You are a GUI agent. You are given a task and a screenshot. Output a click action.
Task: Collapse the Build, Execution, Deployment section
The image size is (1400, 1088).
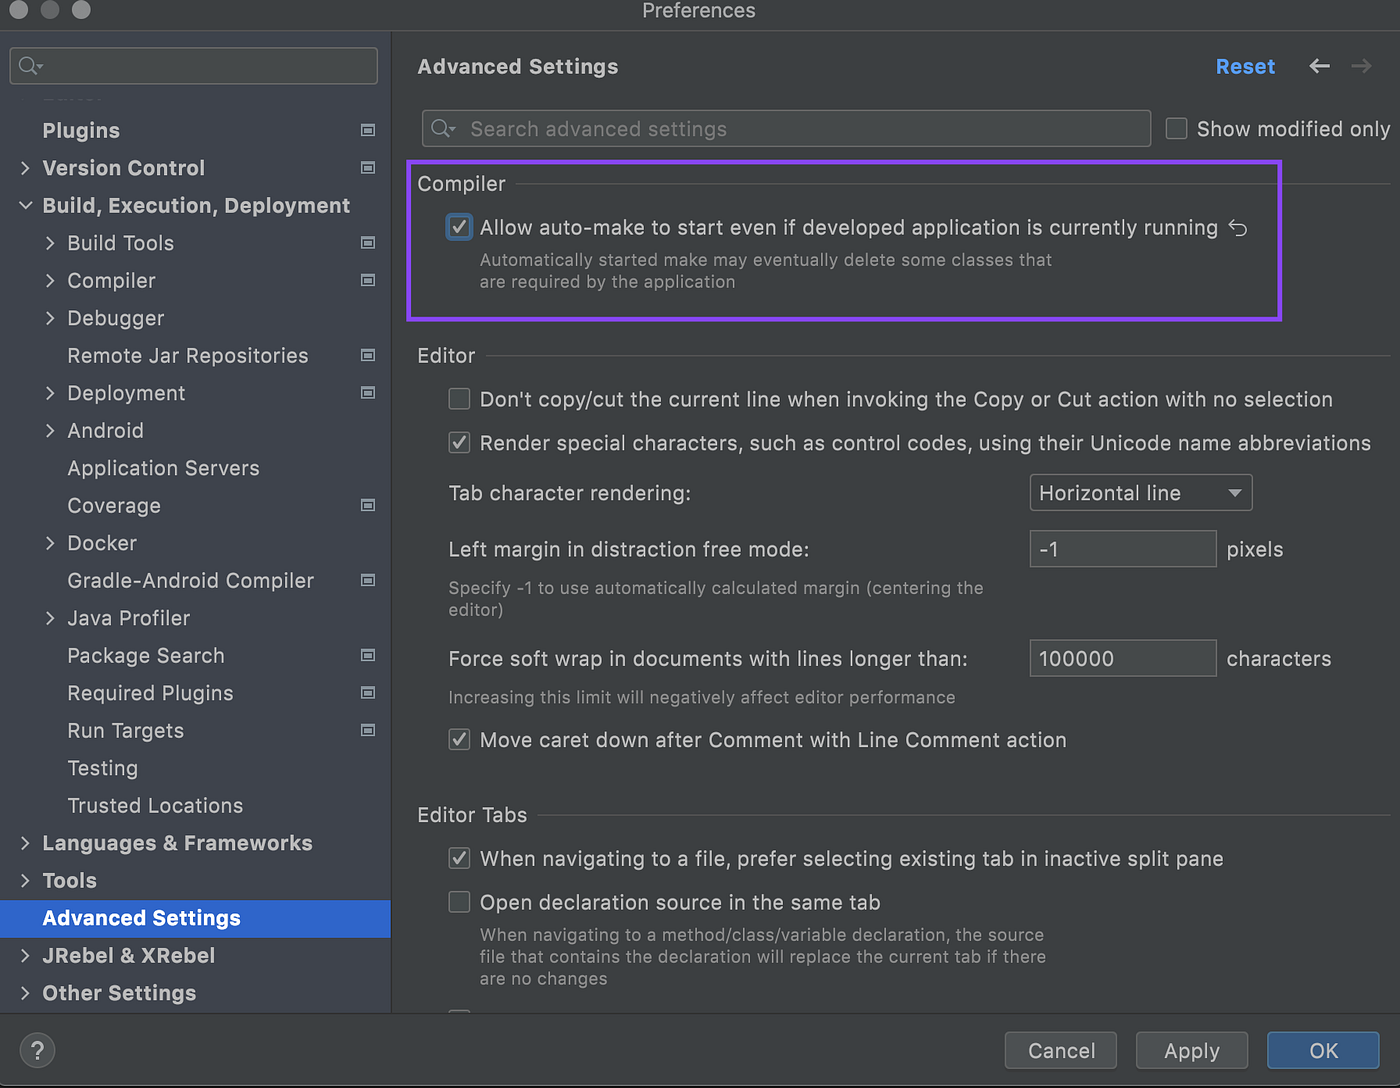25,205
